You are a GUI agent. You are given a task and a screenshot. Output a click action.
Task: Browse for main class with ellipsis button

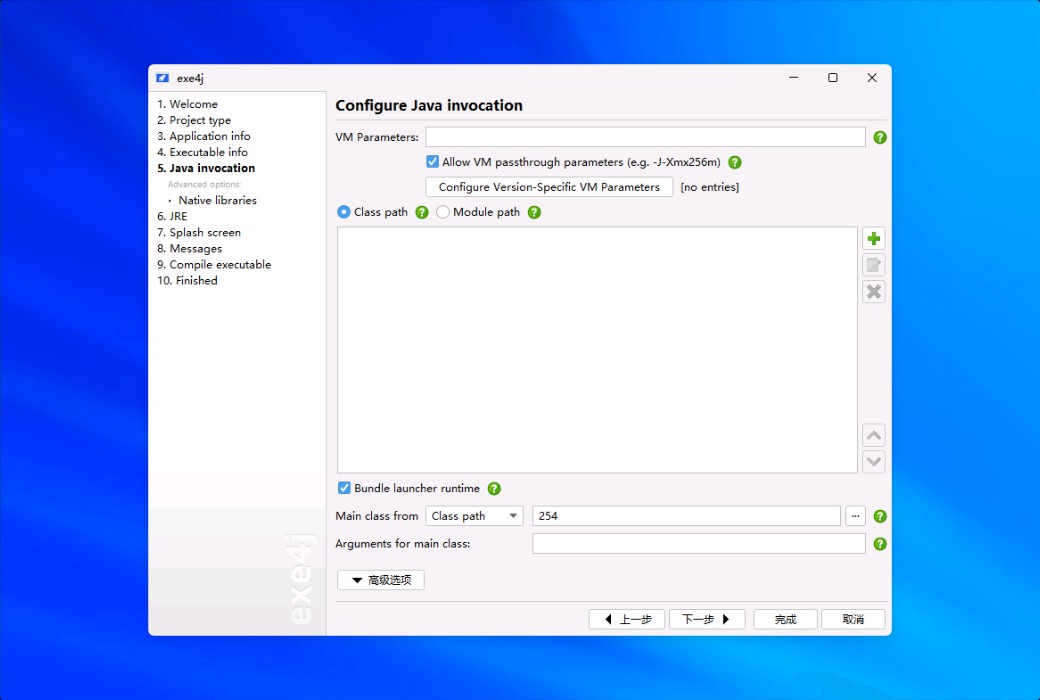pos(856,516)
